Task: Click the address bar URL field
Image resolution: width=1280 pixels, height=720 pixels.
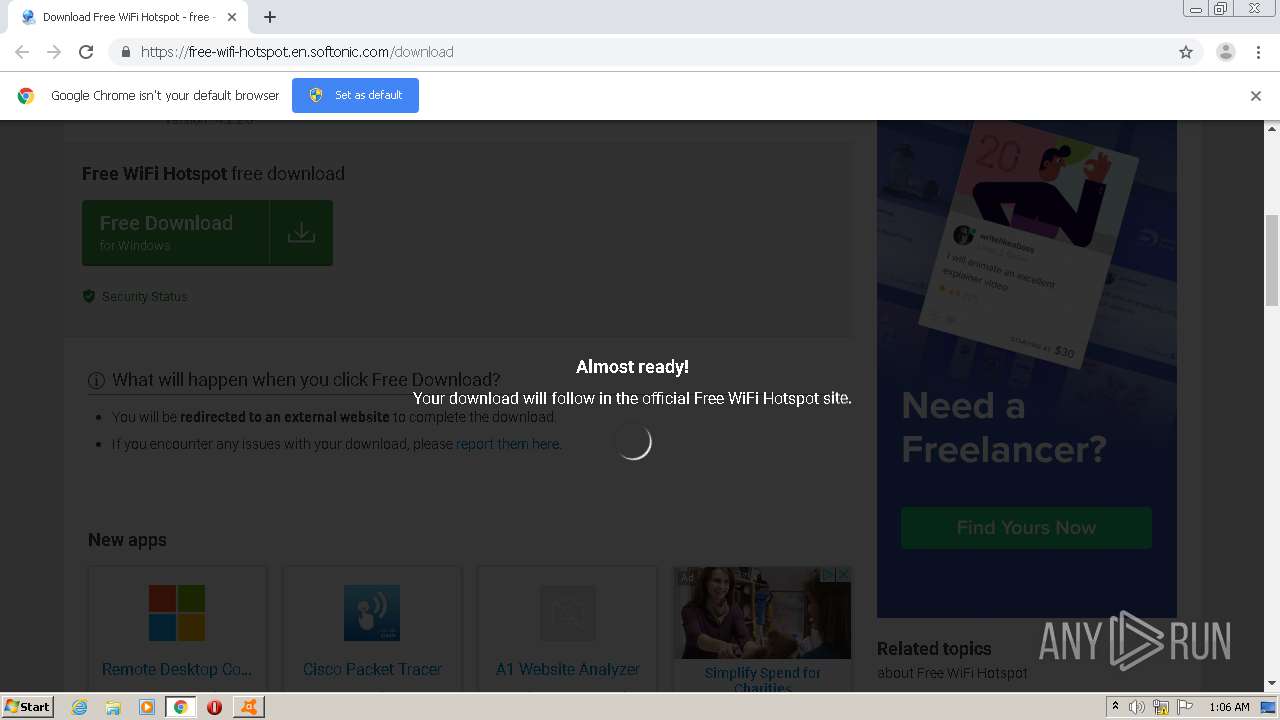Action: pos(655,52)
